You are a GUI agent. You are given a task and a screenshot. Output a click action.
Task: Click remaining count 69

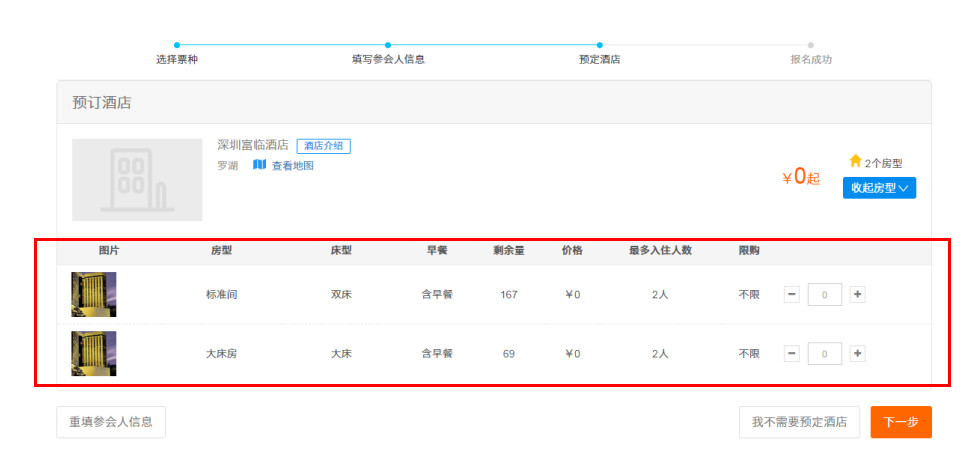[509, 354]
